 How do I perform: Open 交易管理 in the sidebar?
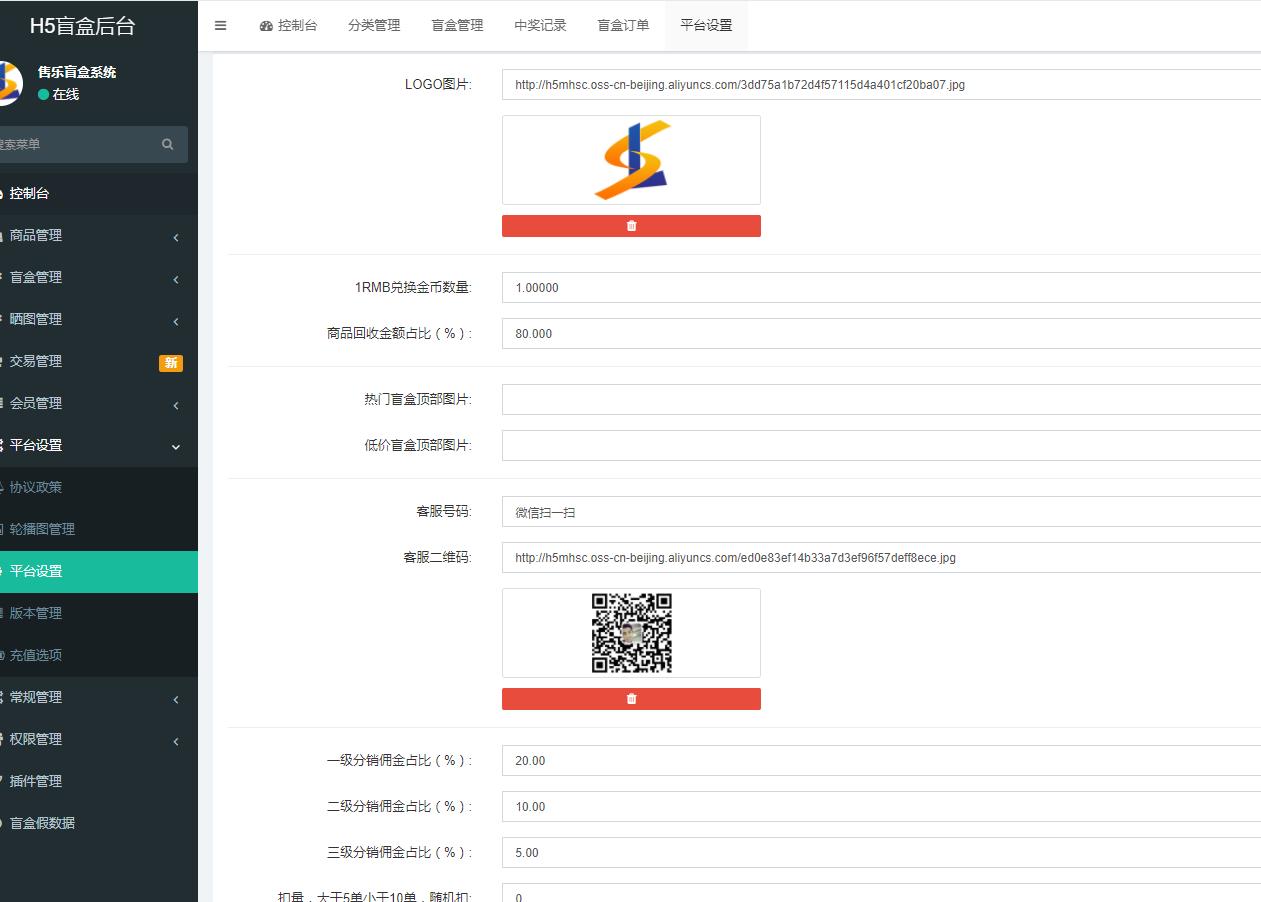click(x=99, y=362)
